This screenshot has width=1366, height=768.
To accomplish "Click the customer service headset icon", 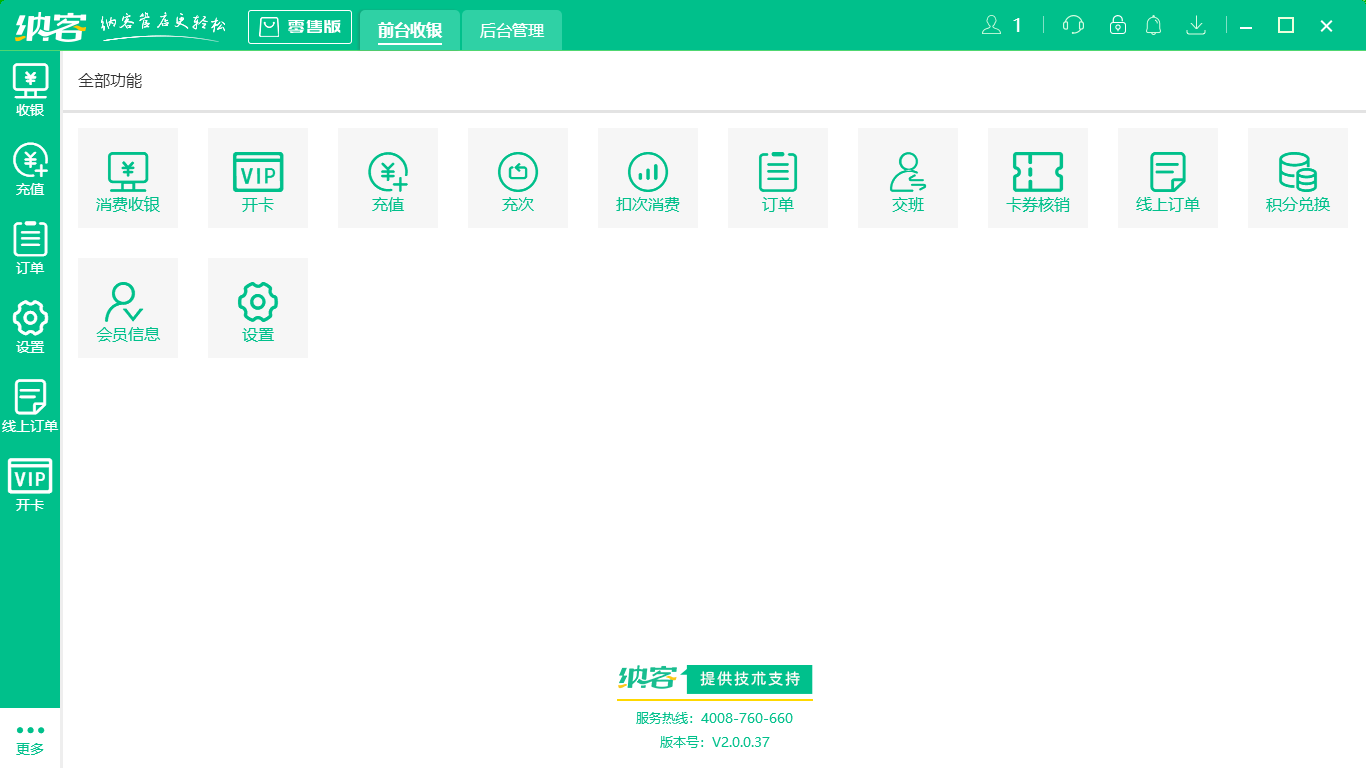I will 1073,26.
